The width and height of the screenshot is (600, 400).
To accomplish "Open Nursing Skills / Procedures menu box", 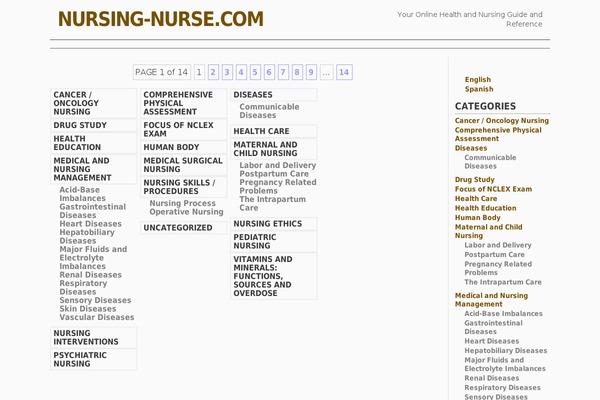I will [x=184, y=187].
